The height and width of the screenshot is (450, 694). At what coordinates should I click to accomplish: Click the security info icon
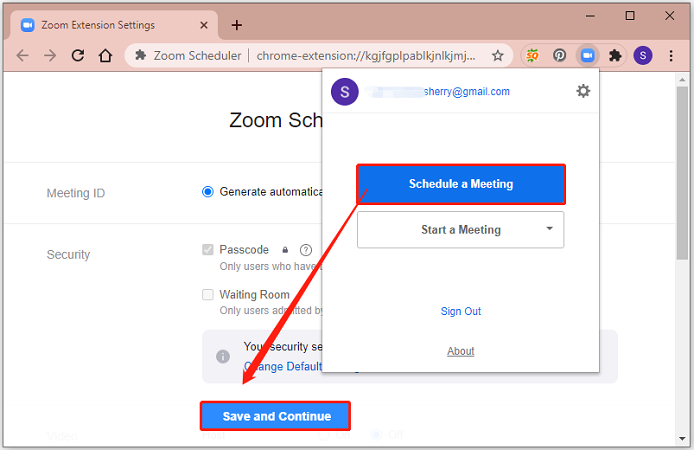[x=223, y=356]
